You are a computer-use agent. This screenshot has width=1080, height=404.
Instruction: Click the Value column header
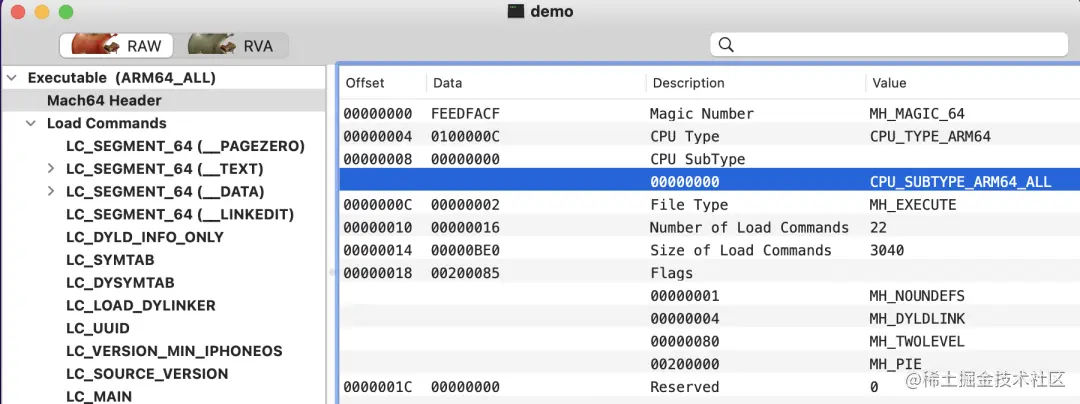click(x=889, y=83)
